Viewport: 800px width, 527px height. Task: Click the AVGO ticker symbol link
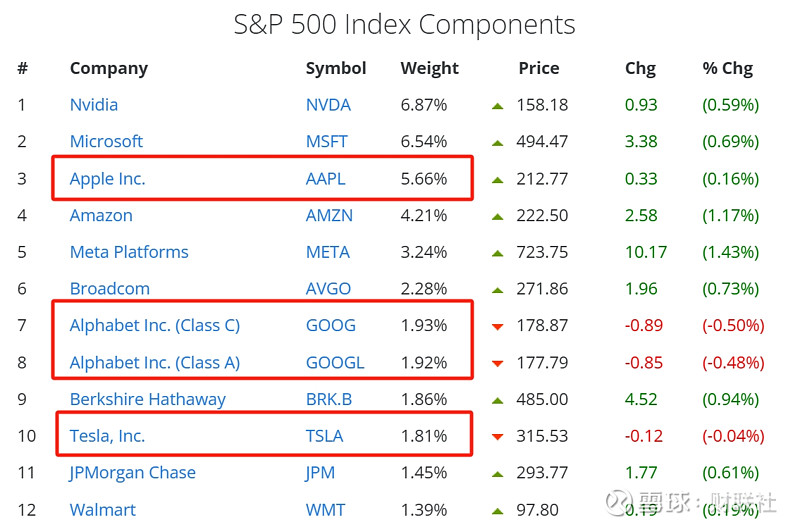(328, 288)
